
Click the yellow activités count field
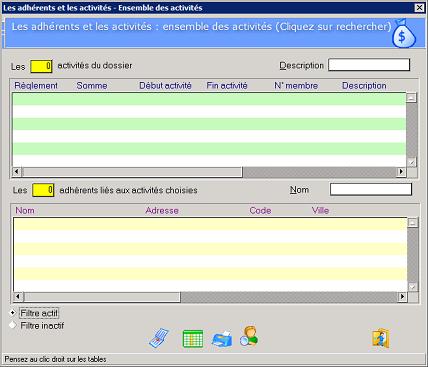click(41, 66)
